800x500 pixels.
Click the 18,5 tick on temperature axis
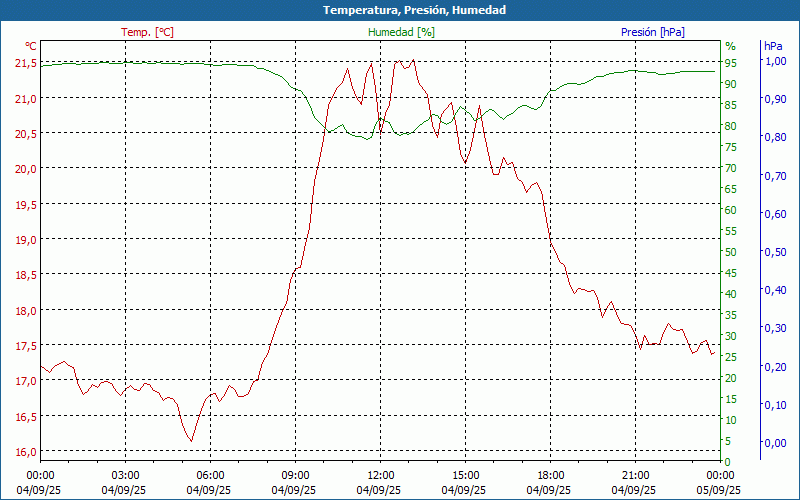pos(27,275)
